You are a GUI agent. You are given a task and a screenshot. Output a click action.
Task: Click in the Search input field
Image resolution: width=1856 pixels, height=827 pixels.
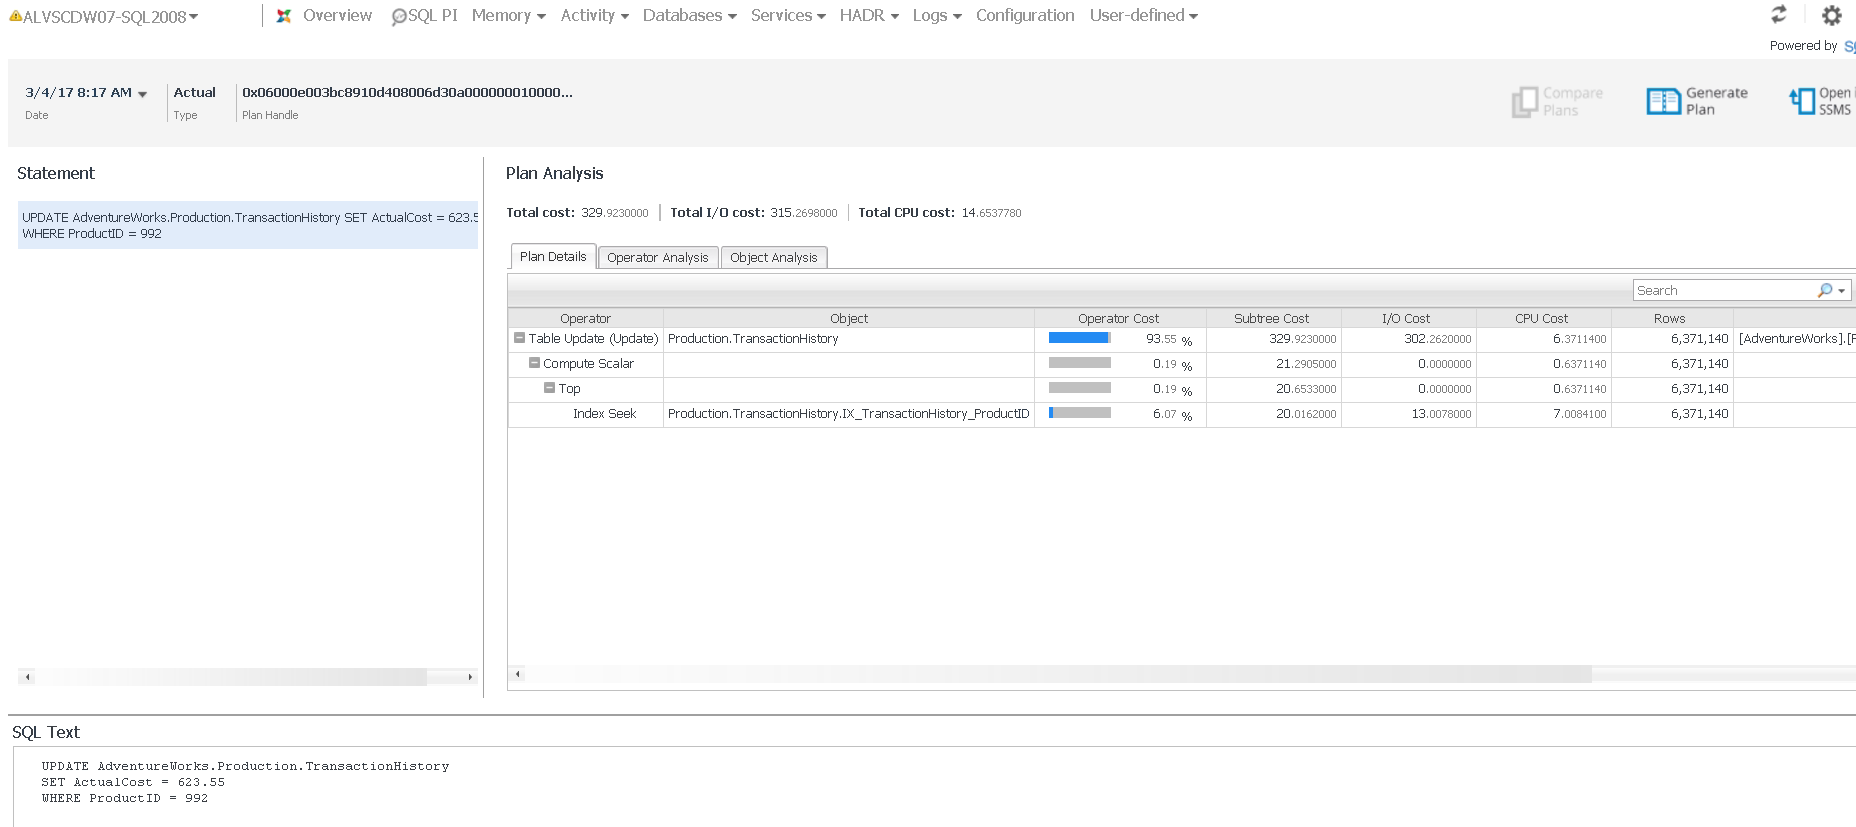[1722, 290]
